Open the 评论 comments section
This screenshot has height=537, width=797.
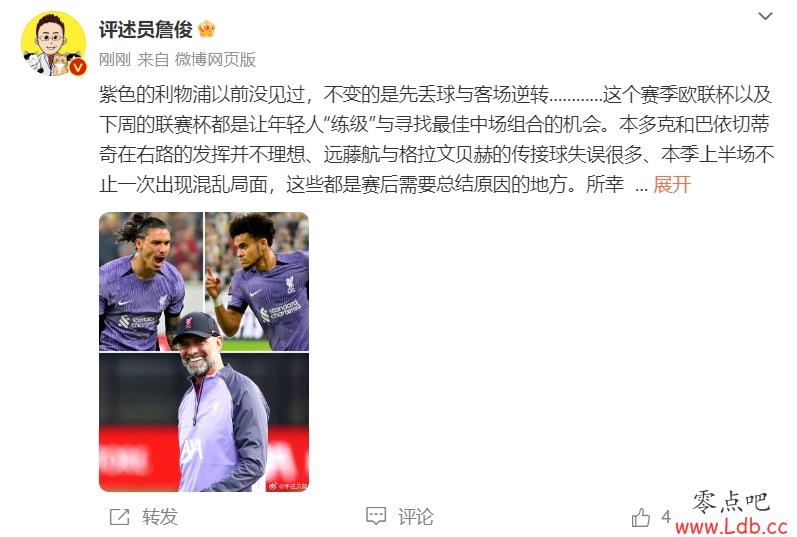tap(416, 517)
